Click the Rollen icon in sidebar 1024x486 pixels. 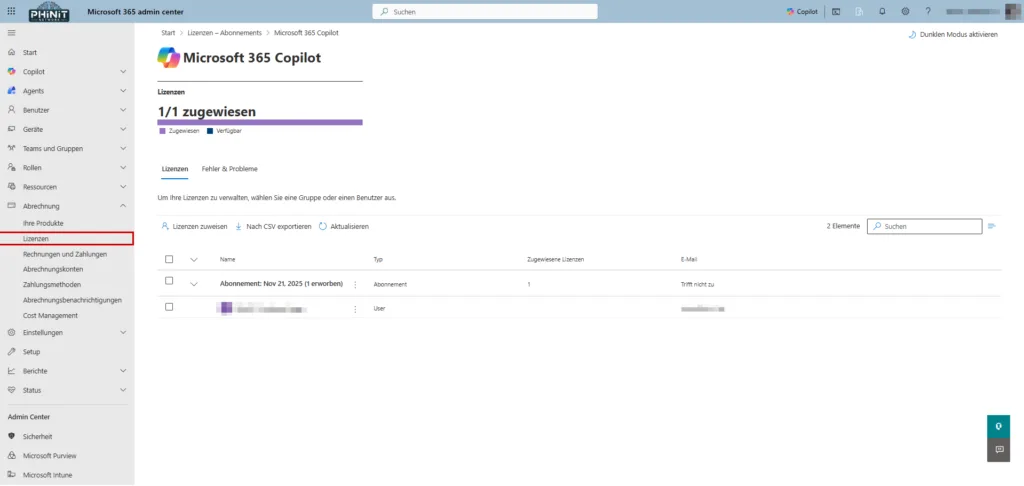click(x=11, y=168)
